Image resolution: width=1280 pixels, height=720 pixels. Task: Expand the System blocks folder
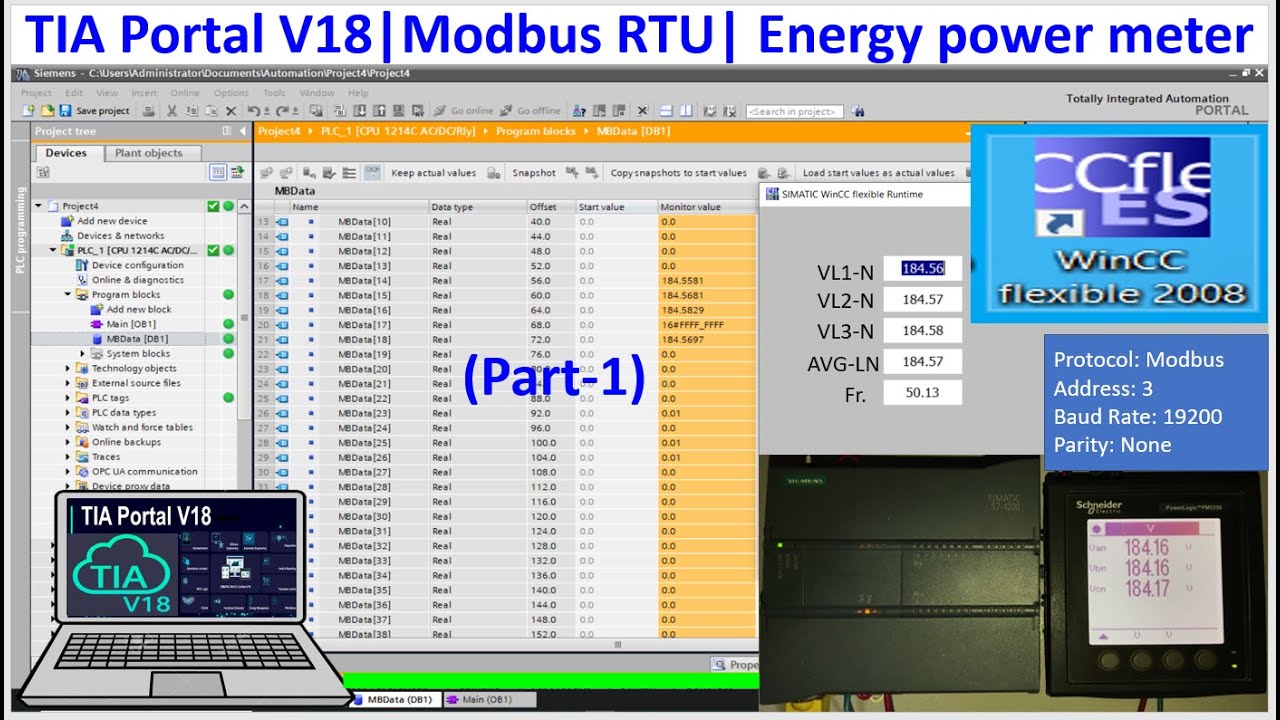pos(83,354)
